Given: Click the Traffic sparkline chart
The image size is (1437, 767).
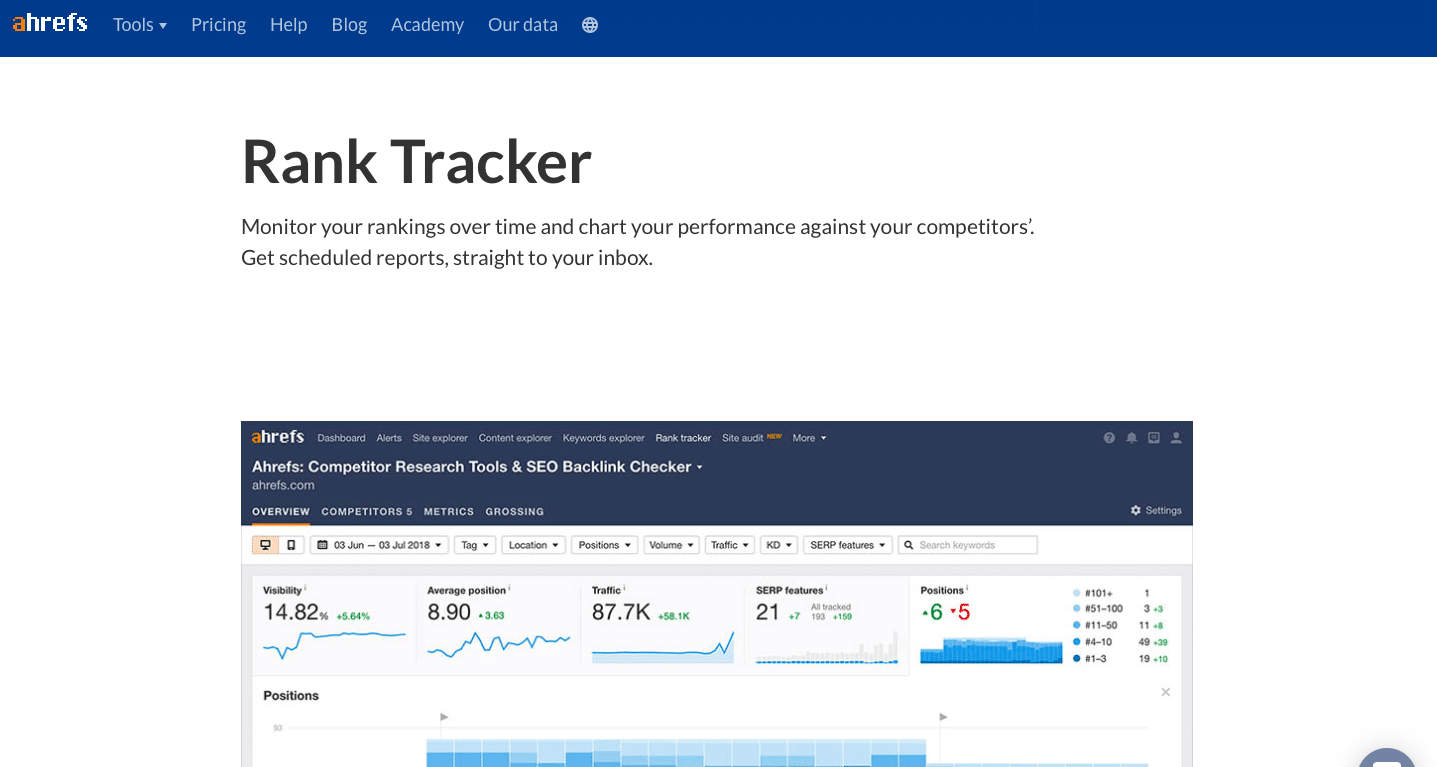Looking at the screenshot, I should coord(663,647).
